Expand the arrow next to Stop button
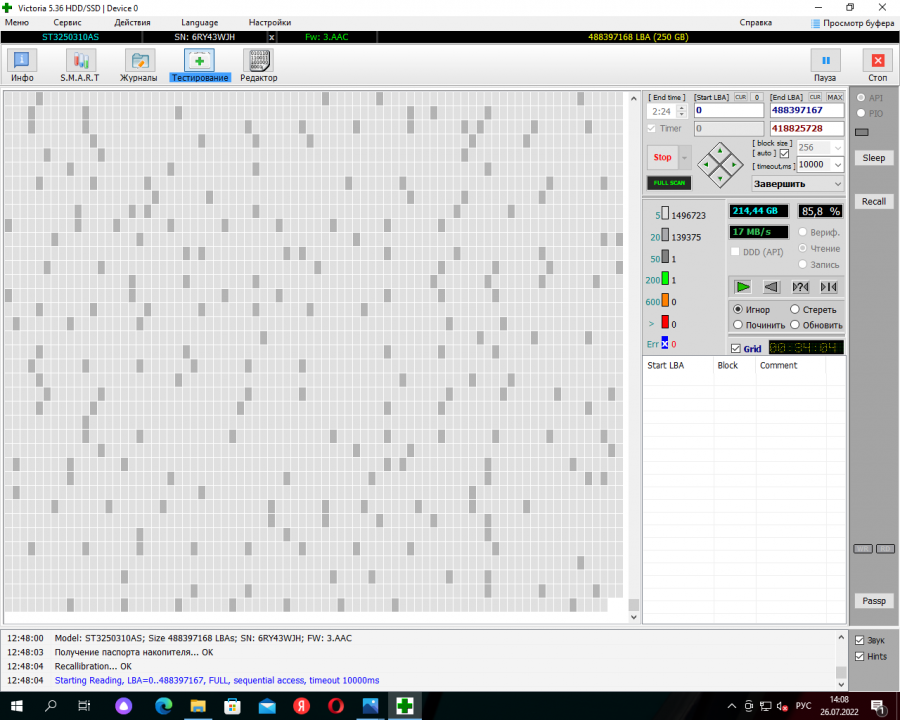 point(684,157)
